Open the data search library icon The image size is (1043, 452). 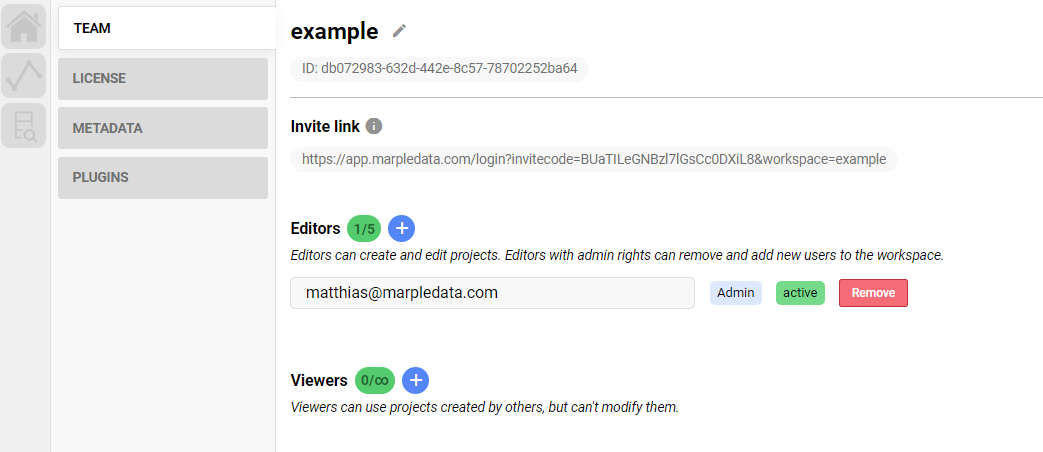coord(23,125)
